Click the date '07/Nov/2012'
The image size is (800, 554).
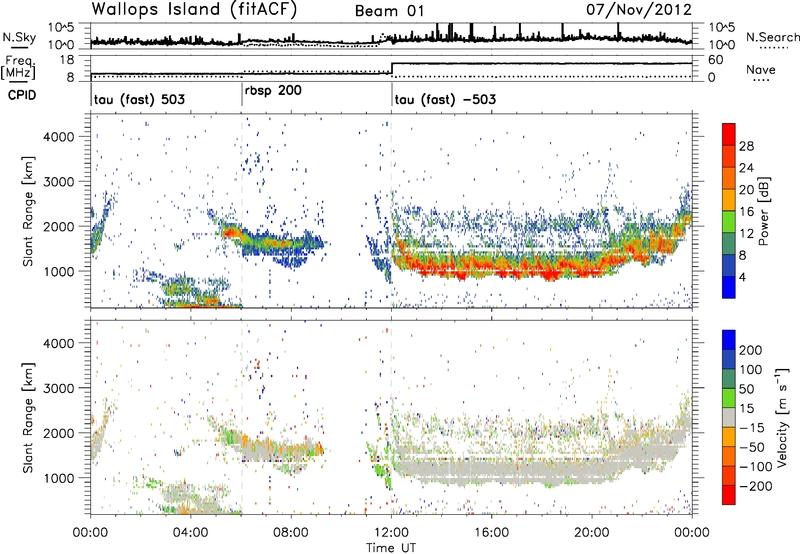(639, 9)
